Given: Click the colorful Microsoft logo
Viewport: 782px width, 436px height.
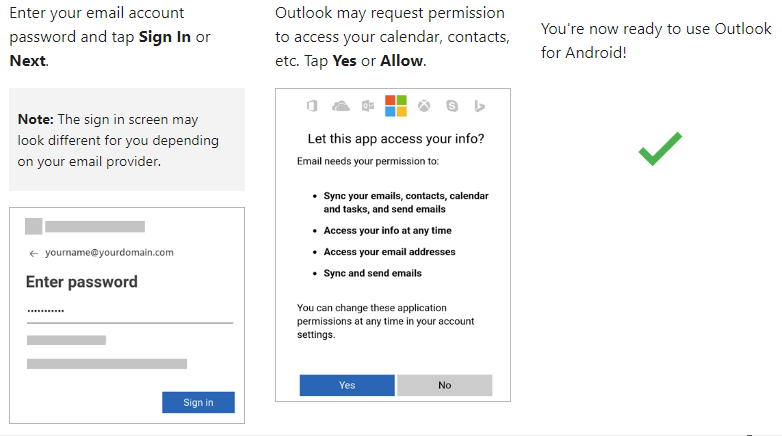Looking at the screenshot, I should [x=396, y=106].
